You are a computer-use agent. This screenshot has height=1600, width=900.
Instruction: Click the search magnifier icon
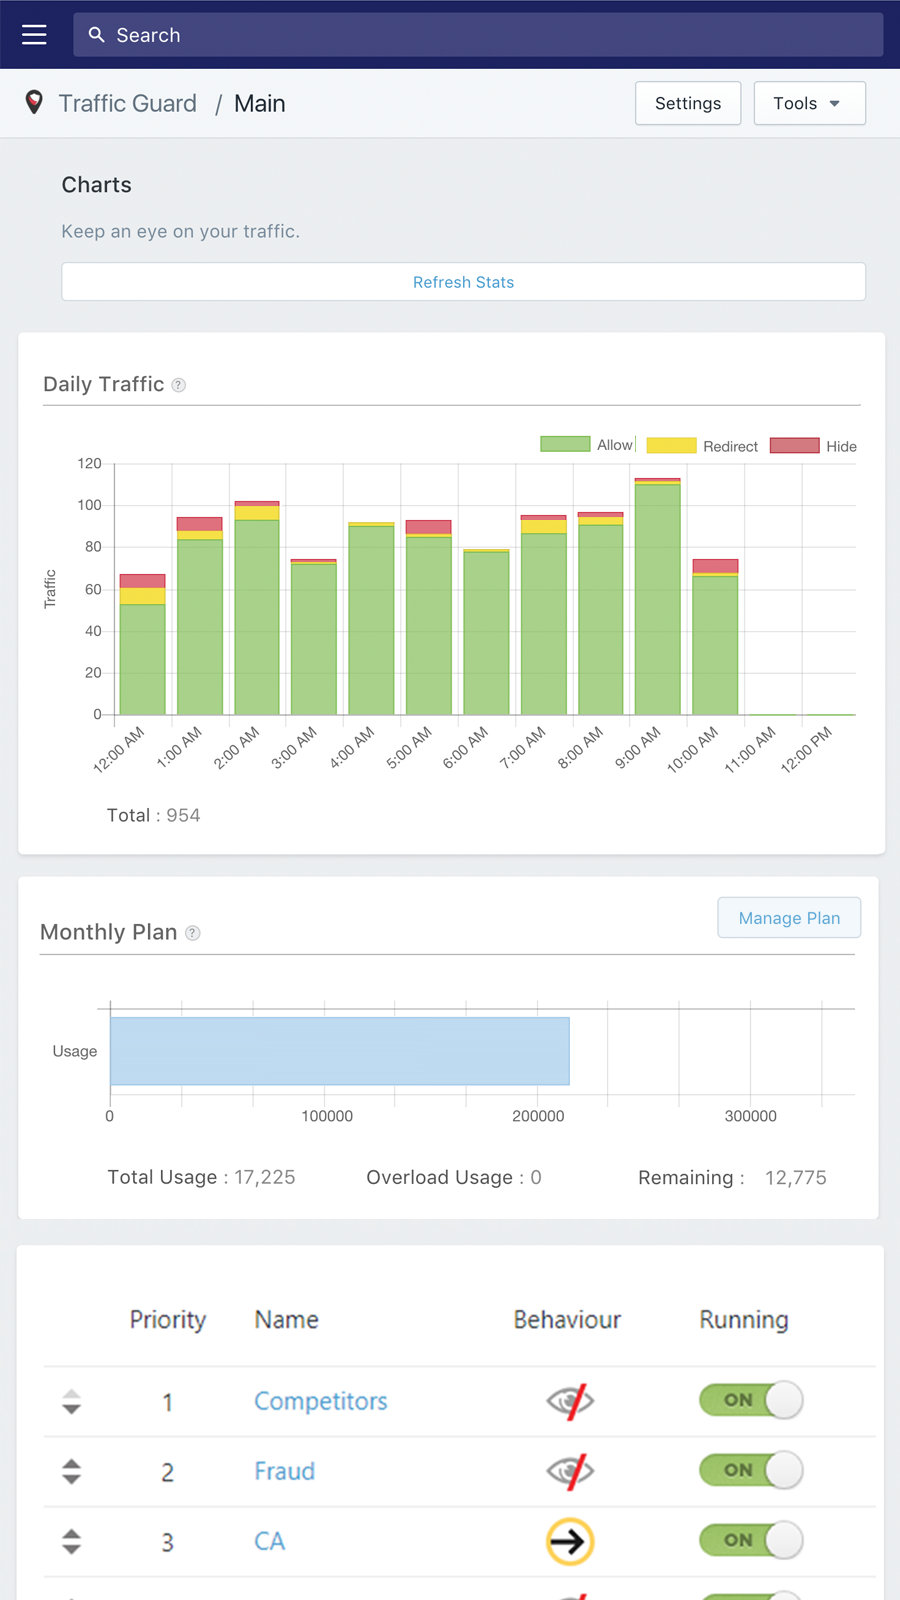click(96, 35)
